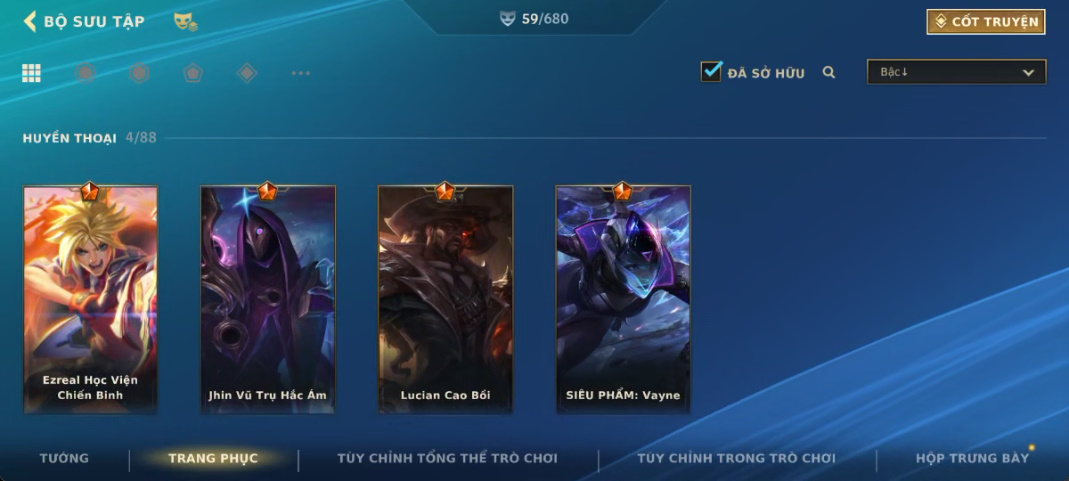1069x481 pixels.
Task: Filter by the circular rarity gem icon
Action: [x=85, y=72]
